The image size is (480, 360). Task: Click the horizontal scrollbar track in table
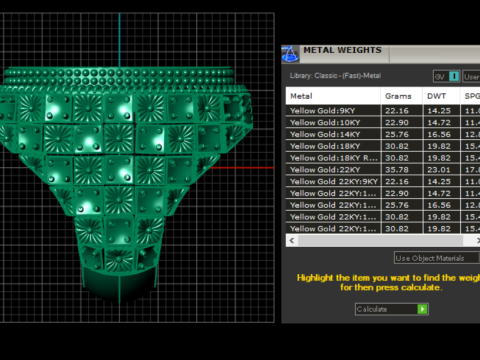pos(380,240)
